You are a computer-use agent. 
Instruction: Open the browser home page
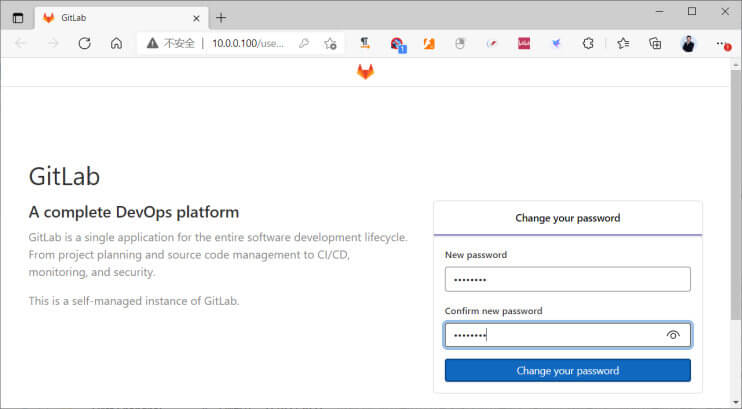click(x=116, y=44)
